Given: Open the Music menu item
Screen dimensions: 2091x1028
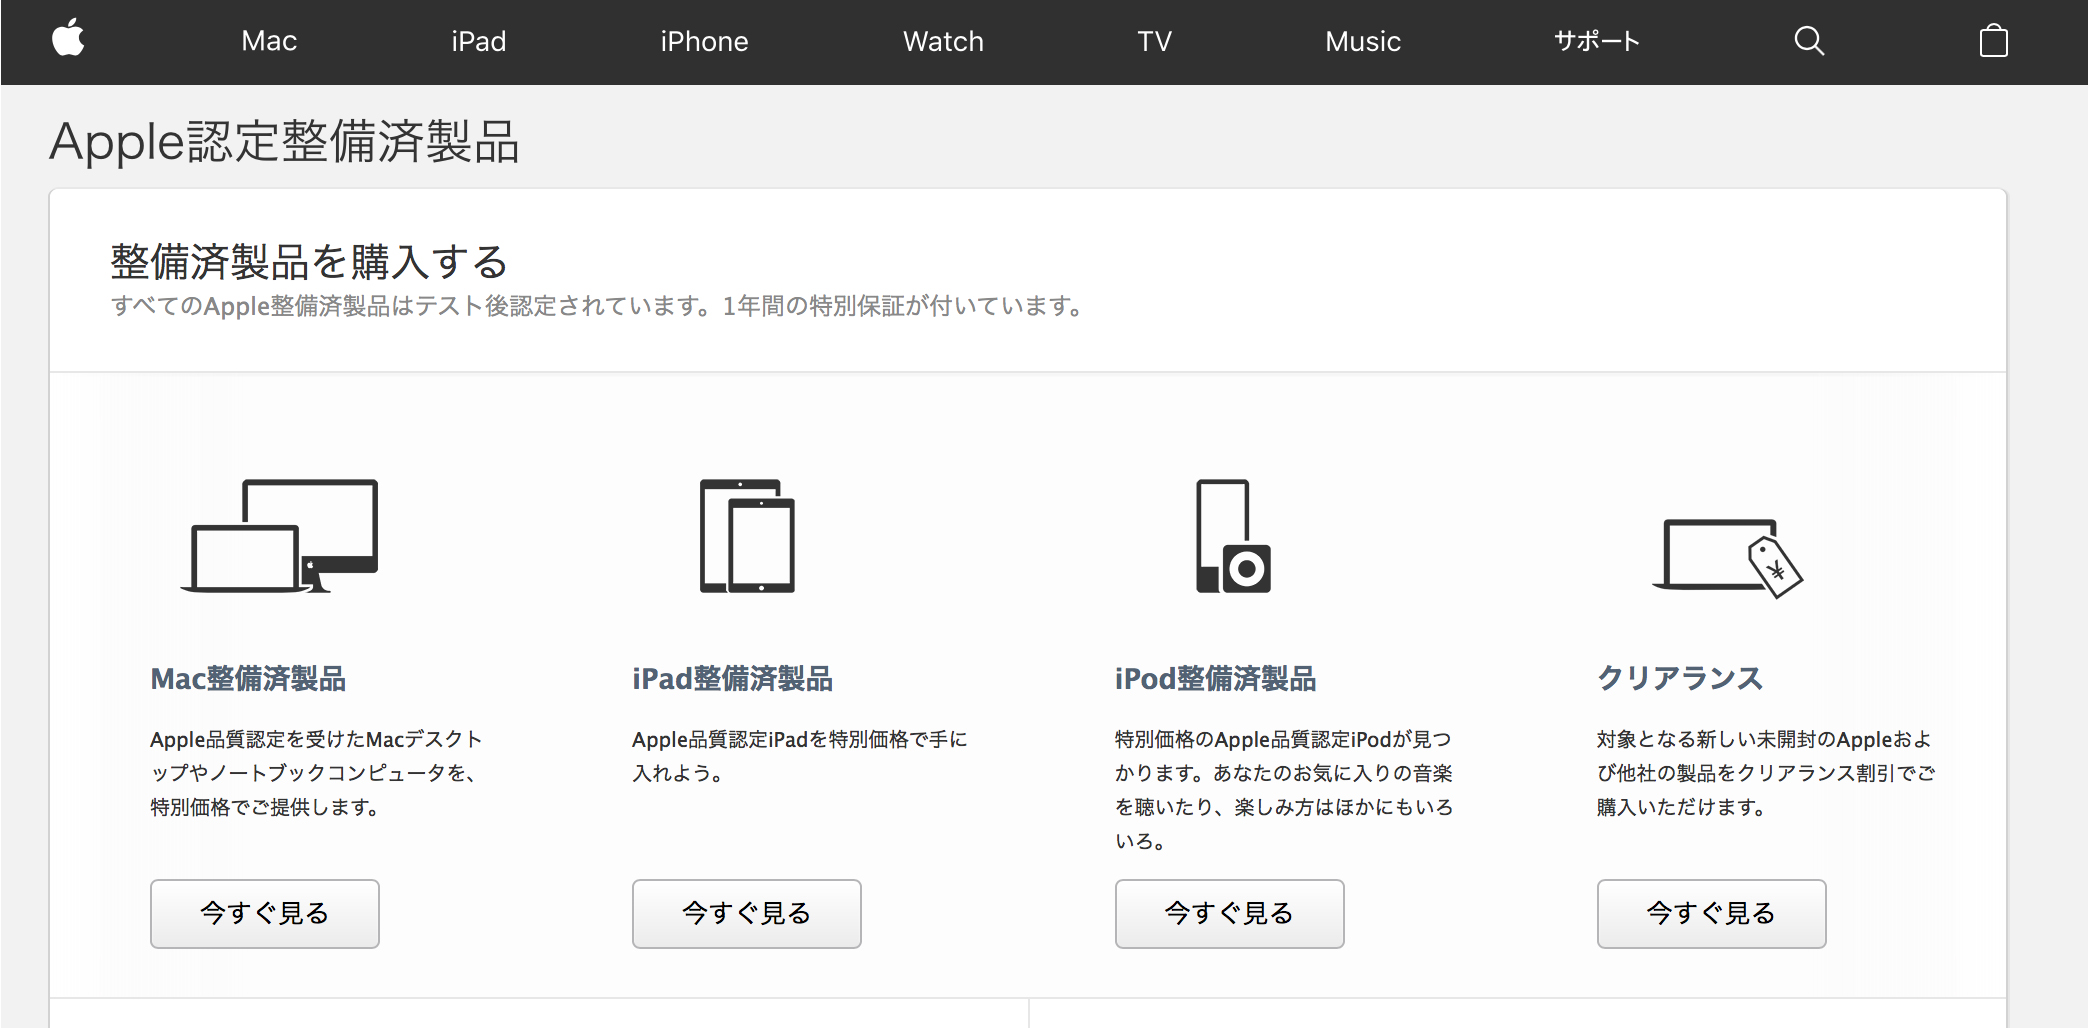Looking at the screenshot, I should [x=1363, y=41].
